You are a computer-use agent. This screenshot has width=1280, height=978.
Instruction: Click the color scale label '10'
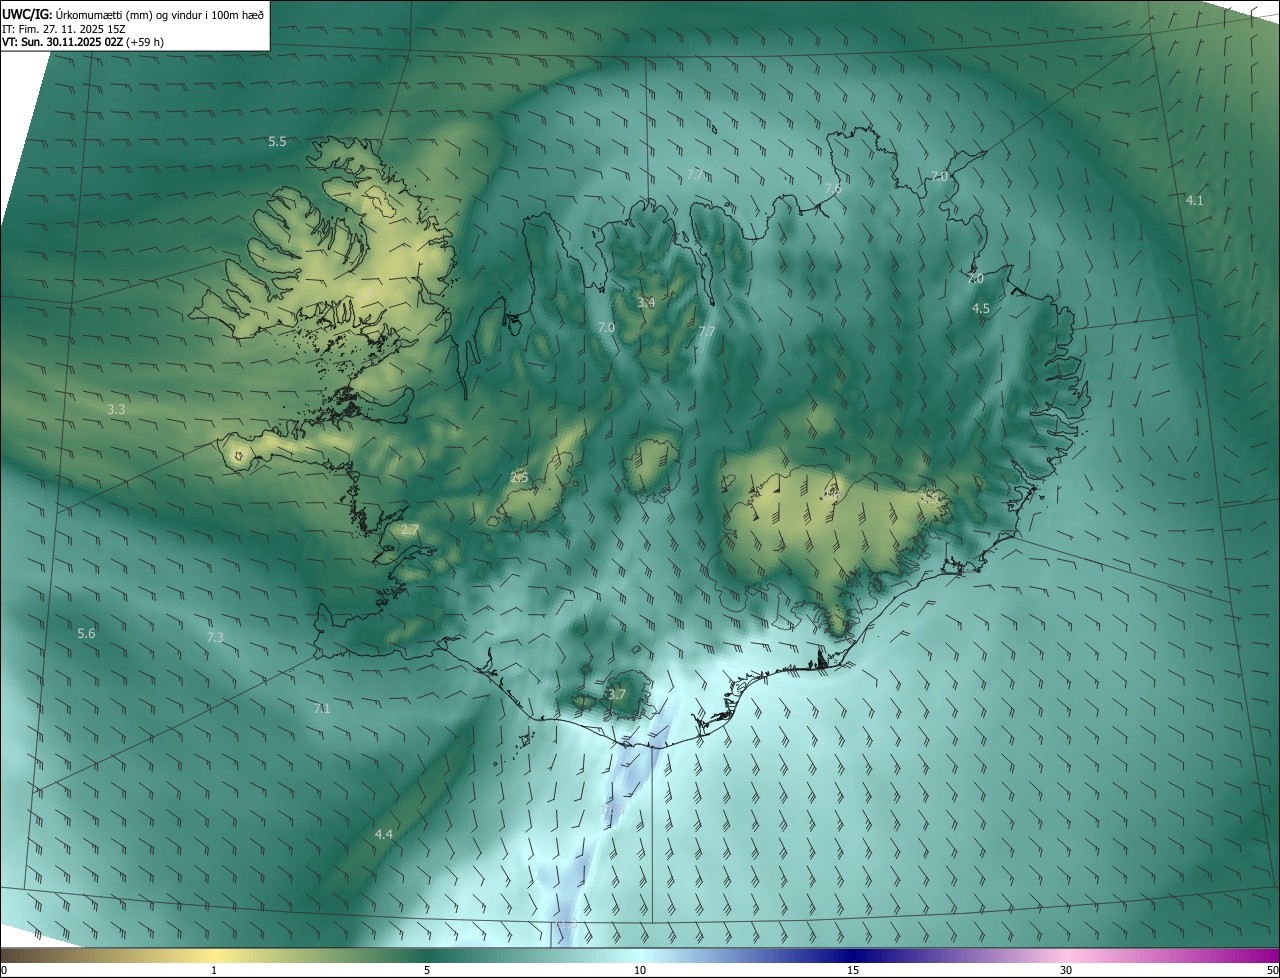pos(640,970)
